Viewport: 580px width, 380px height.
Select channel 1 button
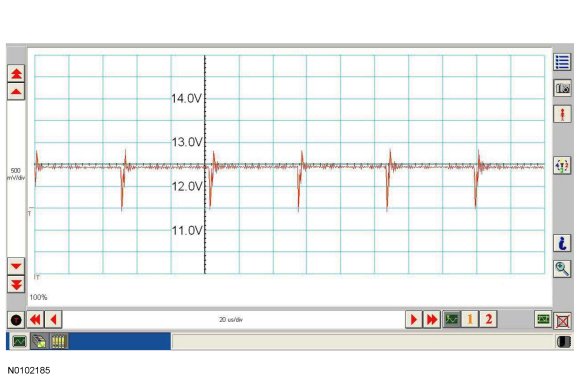pyautogui.click(x=470, y=319)
